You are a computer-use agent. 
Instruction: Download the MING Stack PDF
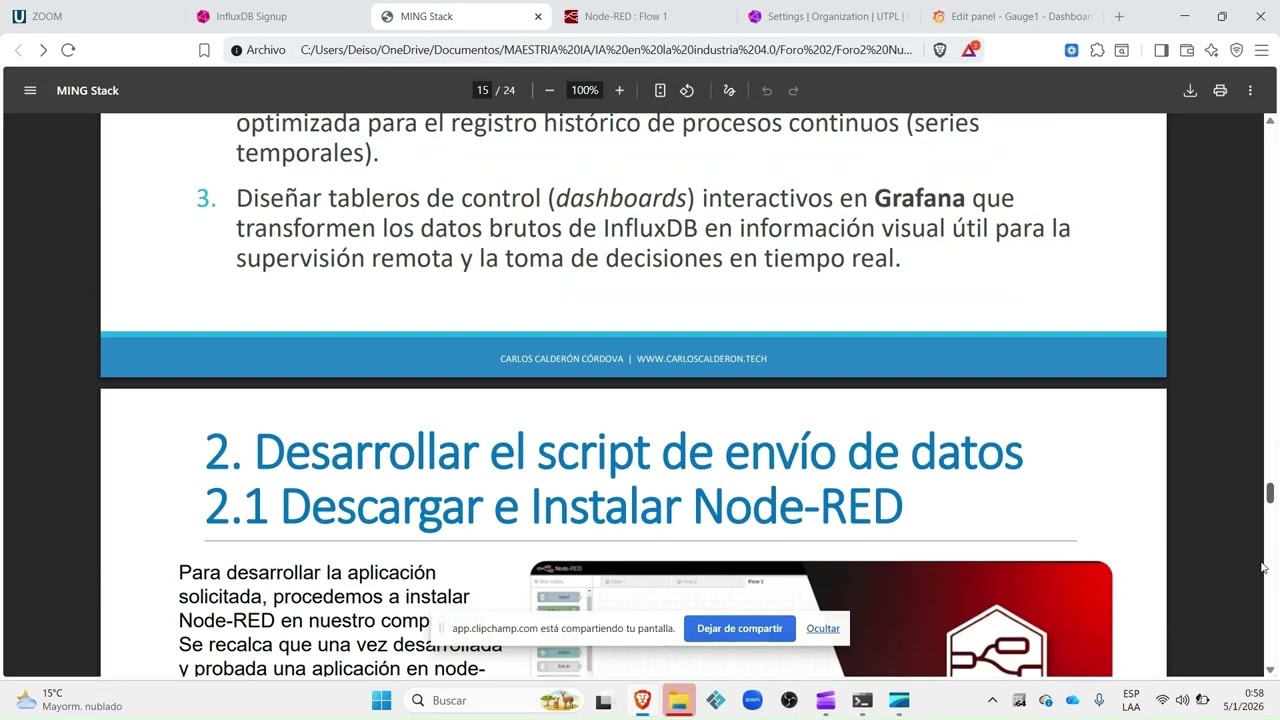[1190, 90]
